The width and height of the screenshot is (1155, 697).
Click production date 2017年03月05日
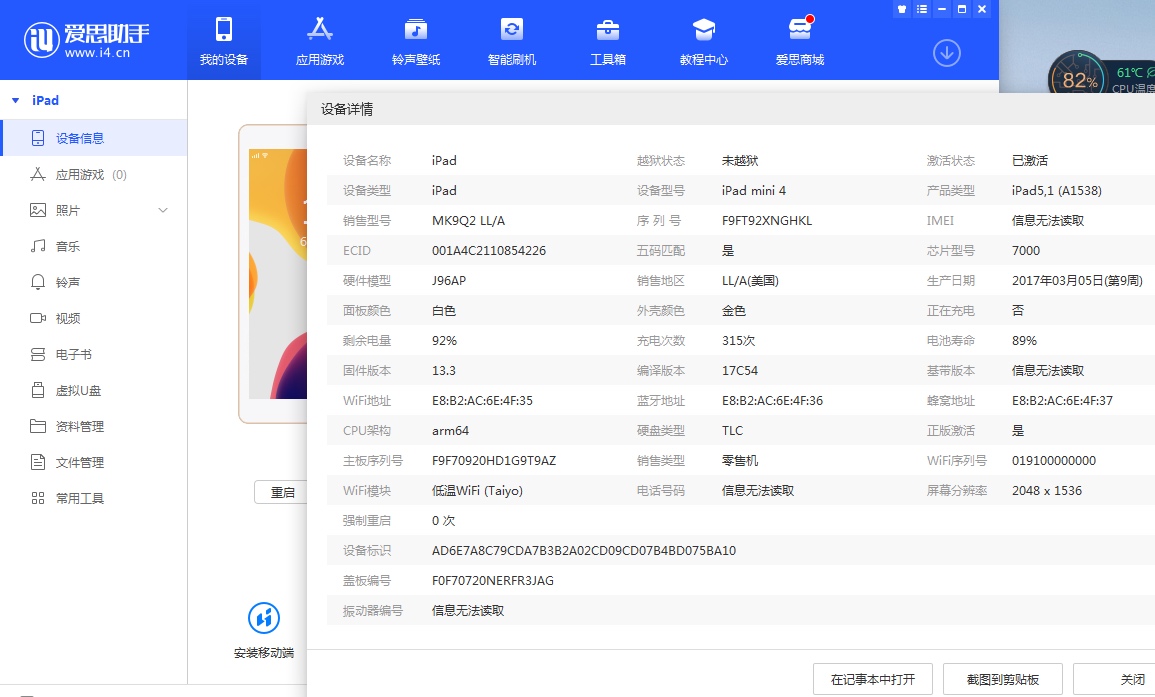tap(1077, 281)
